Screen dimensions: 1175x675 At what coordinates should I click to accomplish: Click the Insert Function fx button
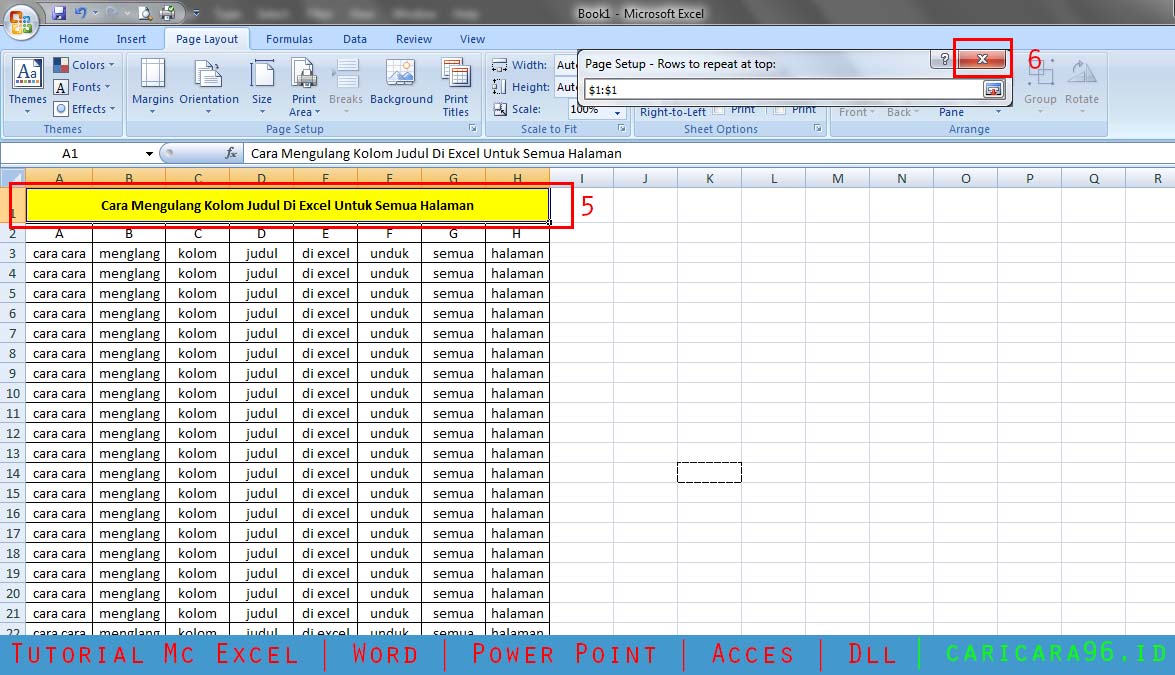pyautogui.click(x=231, y=154)
